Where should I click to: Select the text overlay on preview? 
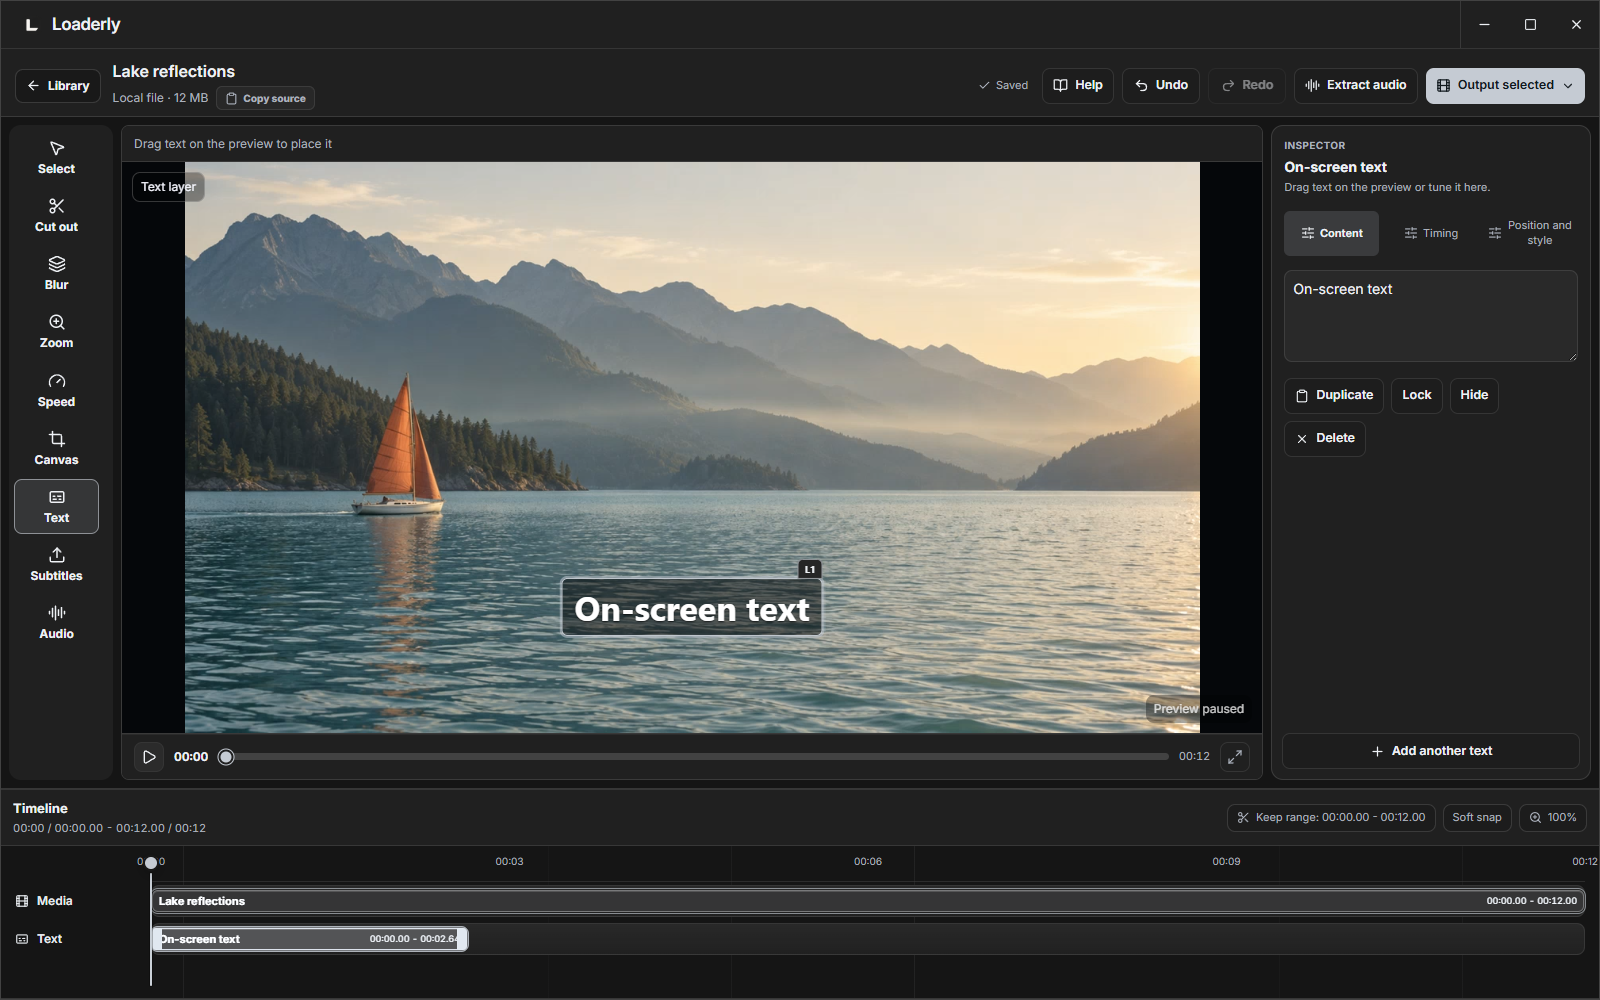[x=692, y=608]
